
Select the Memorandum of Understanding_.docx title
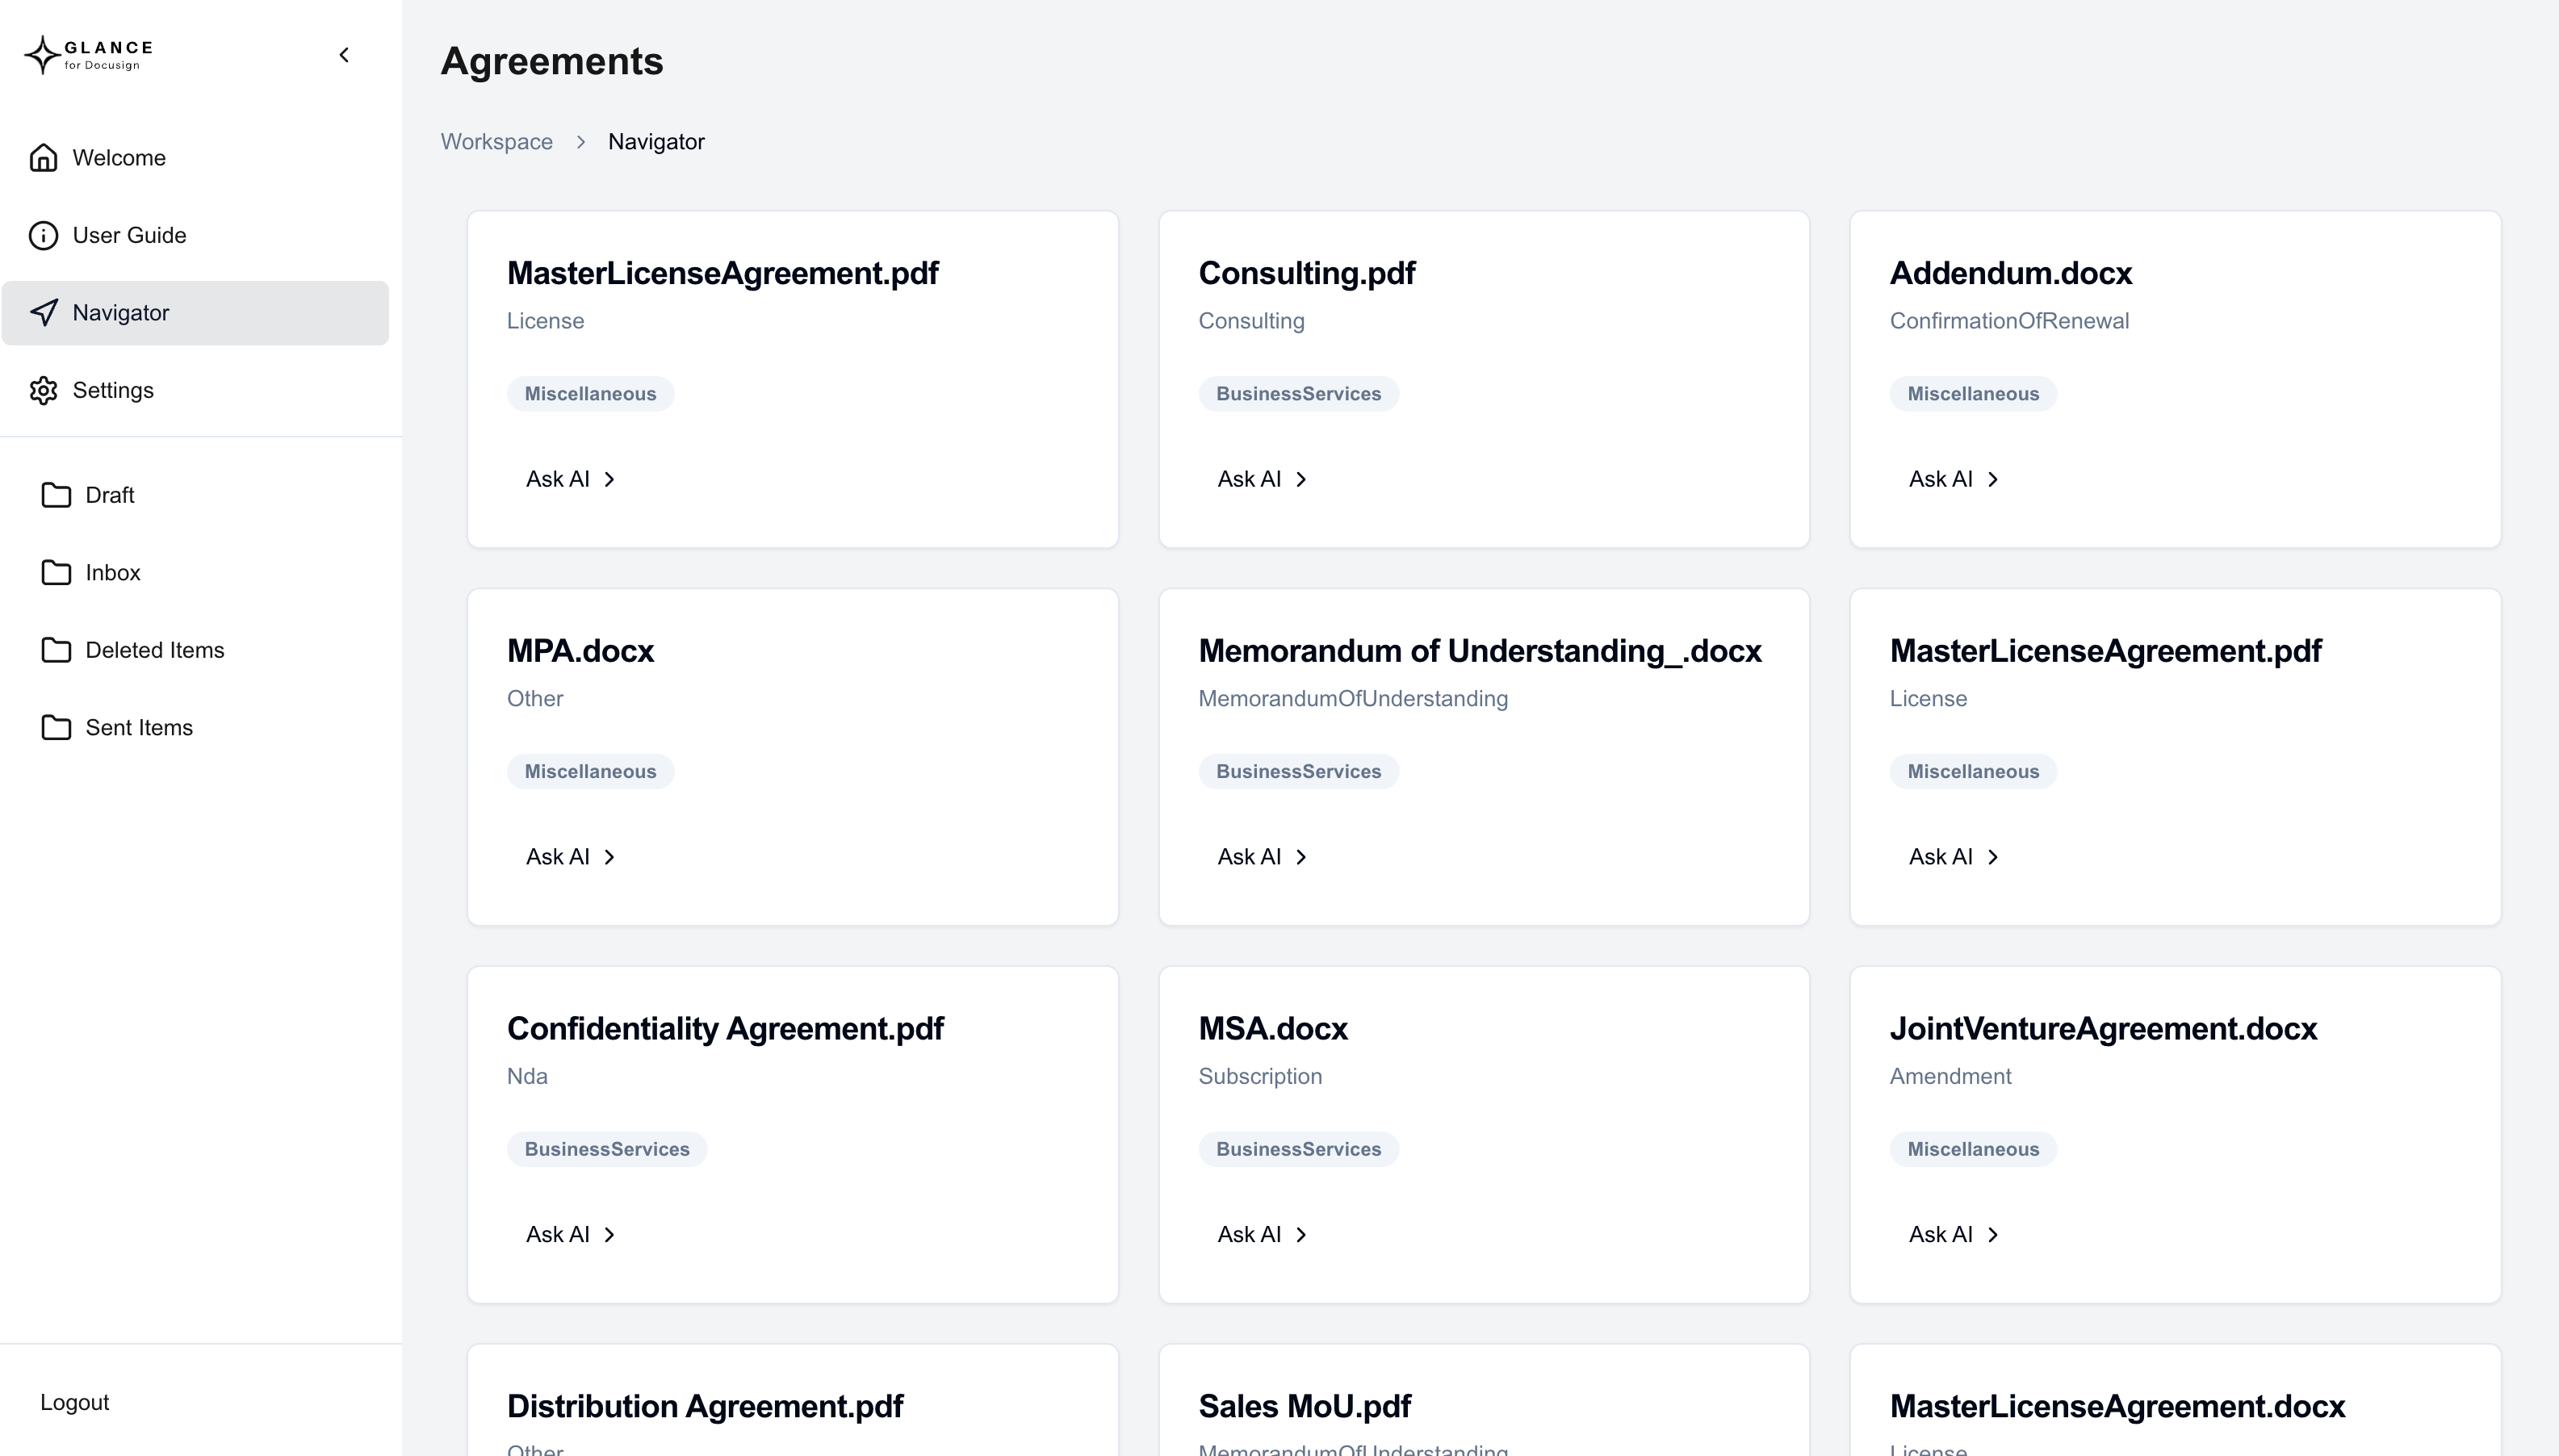coord(1479,651)
